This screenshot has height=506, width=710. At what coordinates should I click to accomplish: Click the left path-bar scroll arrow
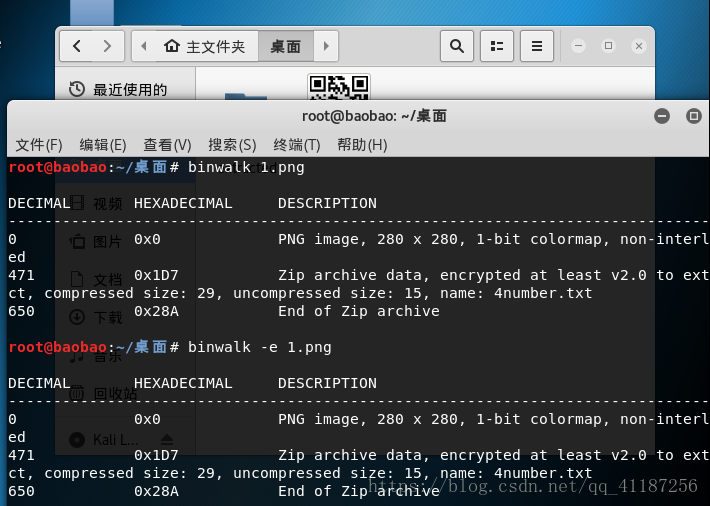144,46
